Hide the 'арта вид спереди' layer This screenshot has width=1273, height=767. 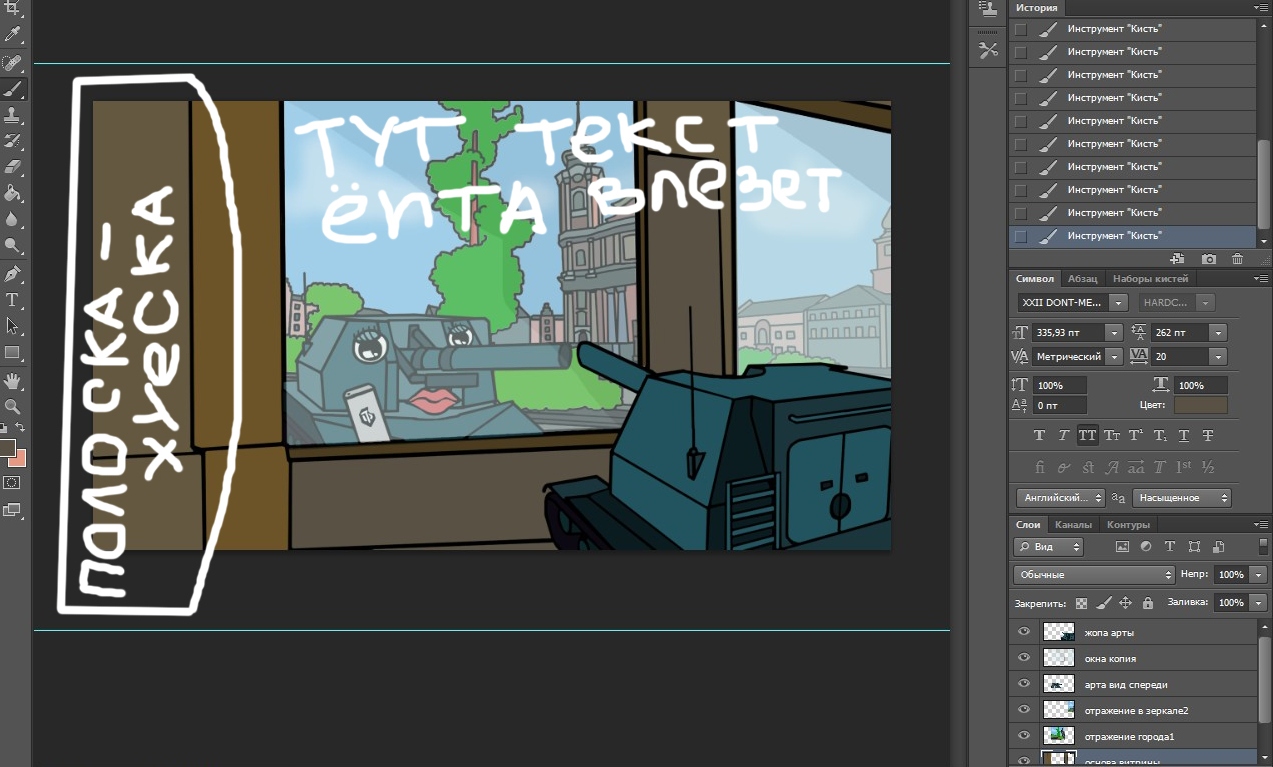click(x=1023, y=684)
